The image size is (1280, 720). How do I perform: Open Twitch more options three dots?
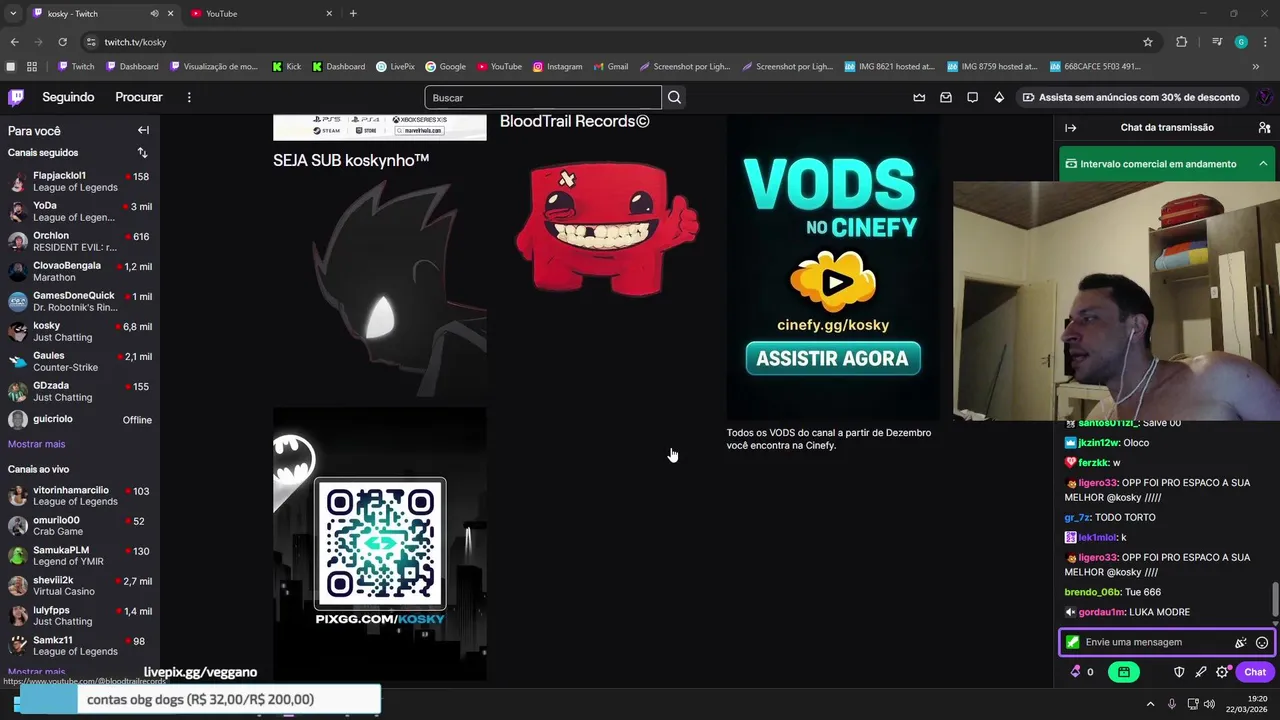(189, 97)
